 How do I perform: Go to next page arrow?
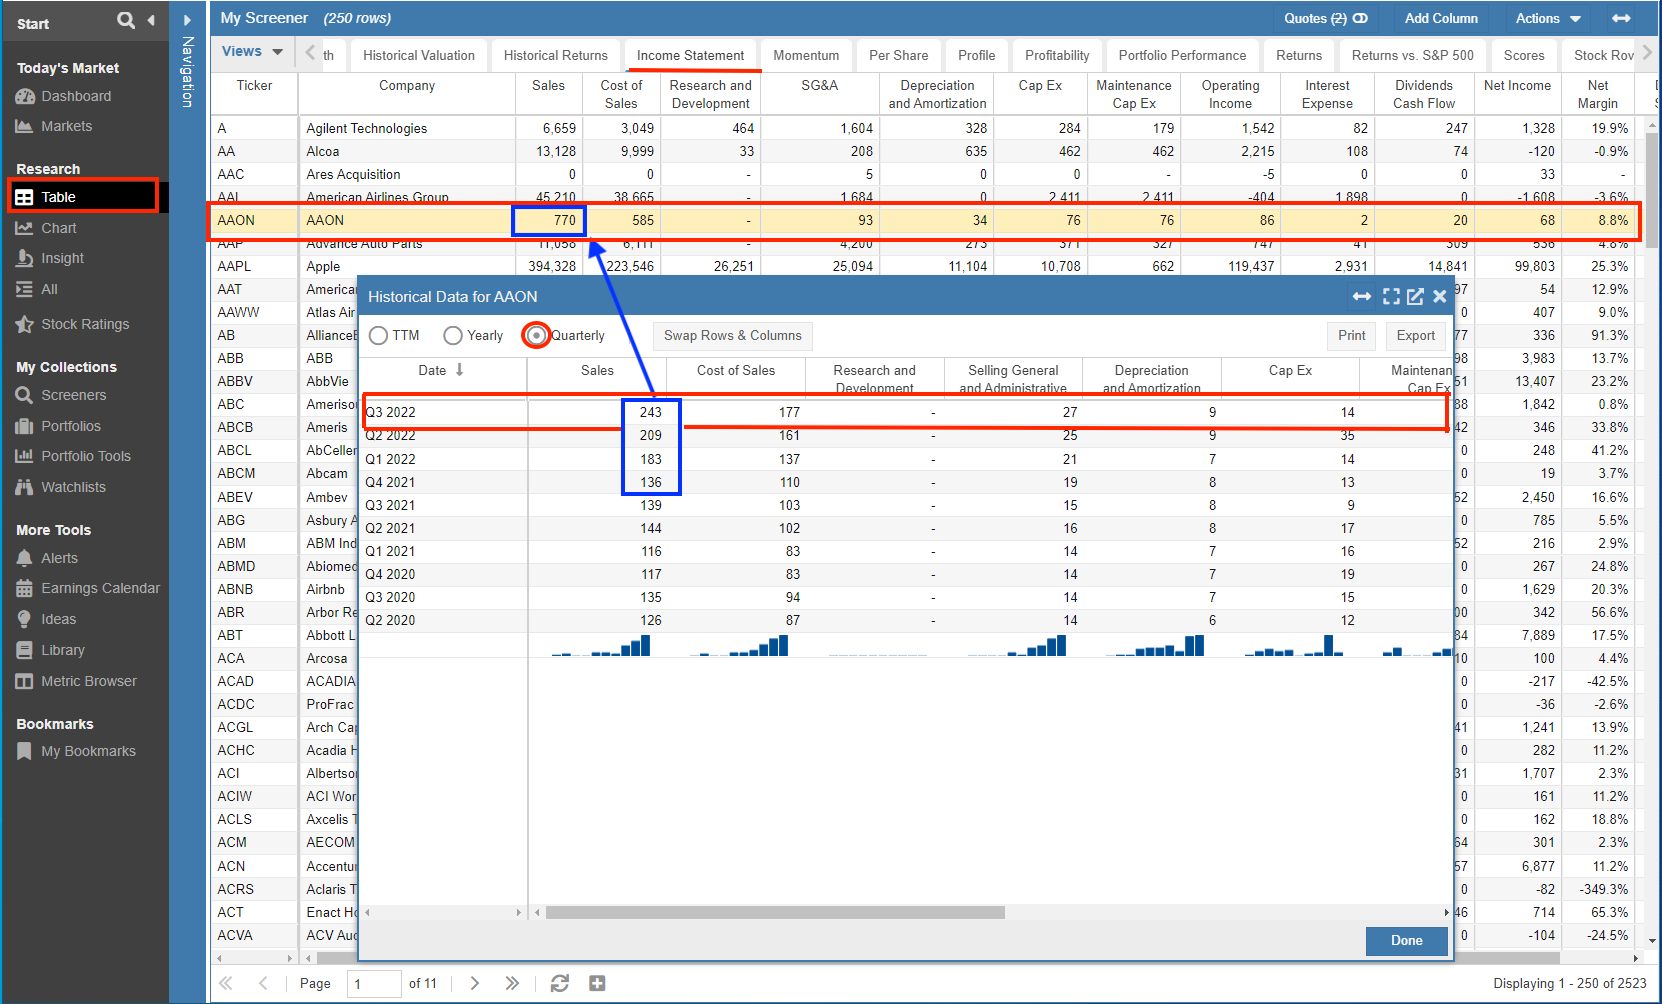(475, 983)
